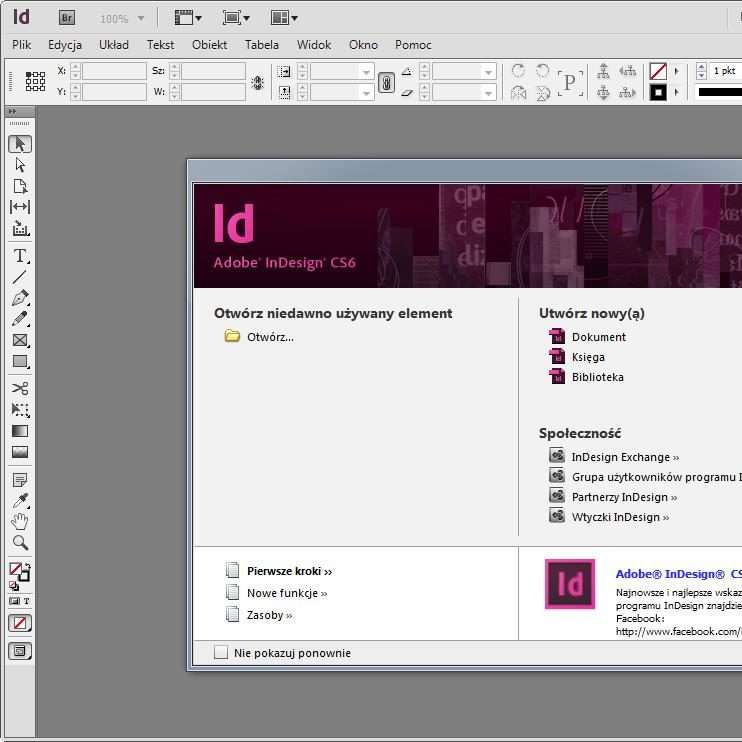Select the Pen tool

point(20,298)
